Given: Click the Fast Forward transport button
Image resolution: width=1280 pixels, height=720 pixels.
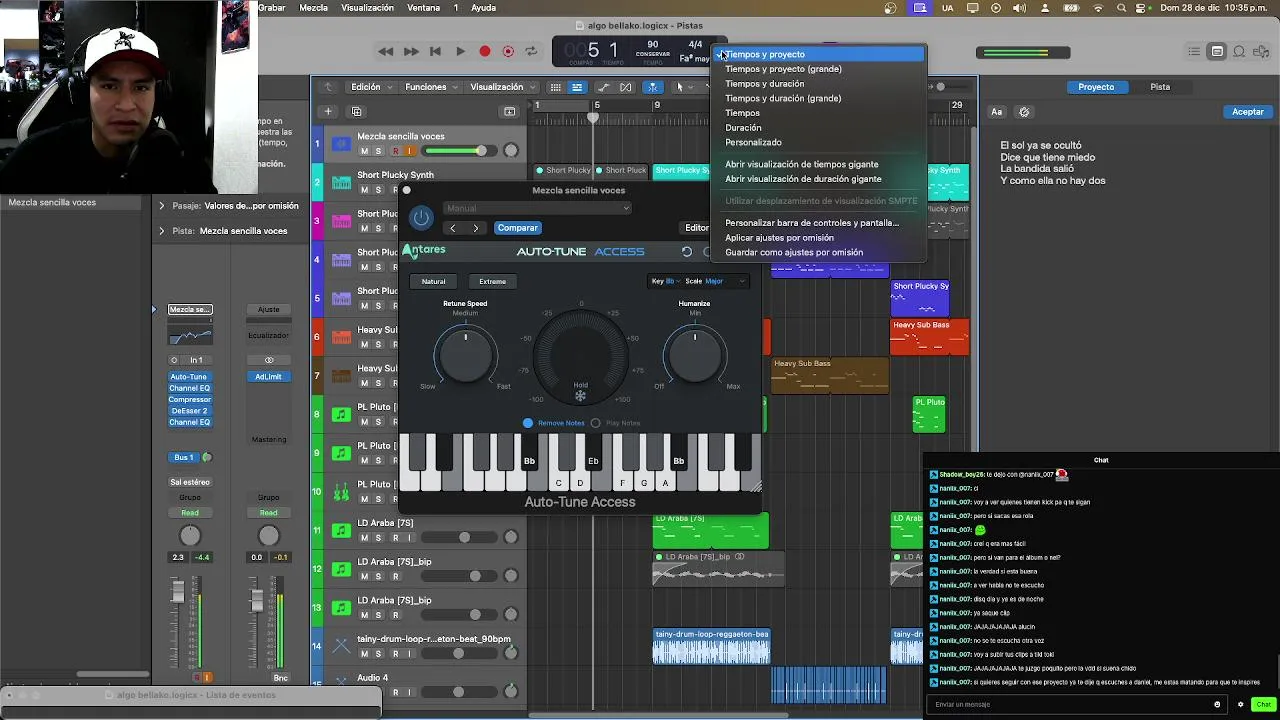Looking at the screenshot, I should 411,51.
